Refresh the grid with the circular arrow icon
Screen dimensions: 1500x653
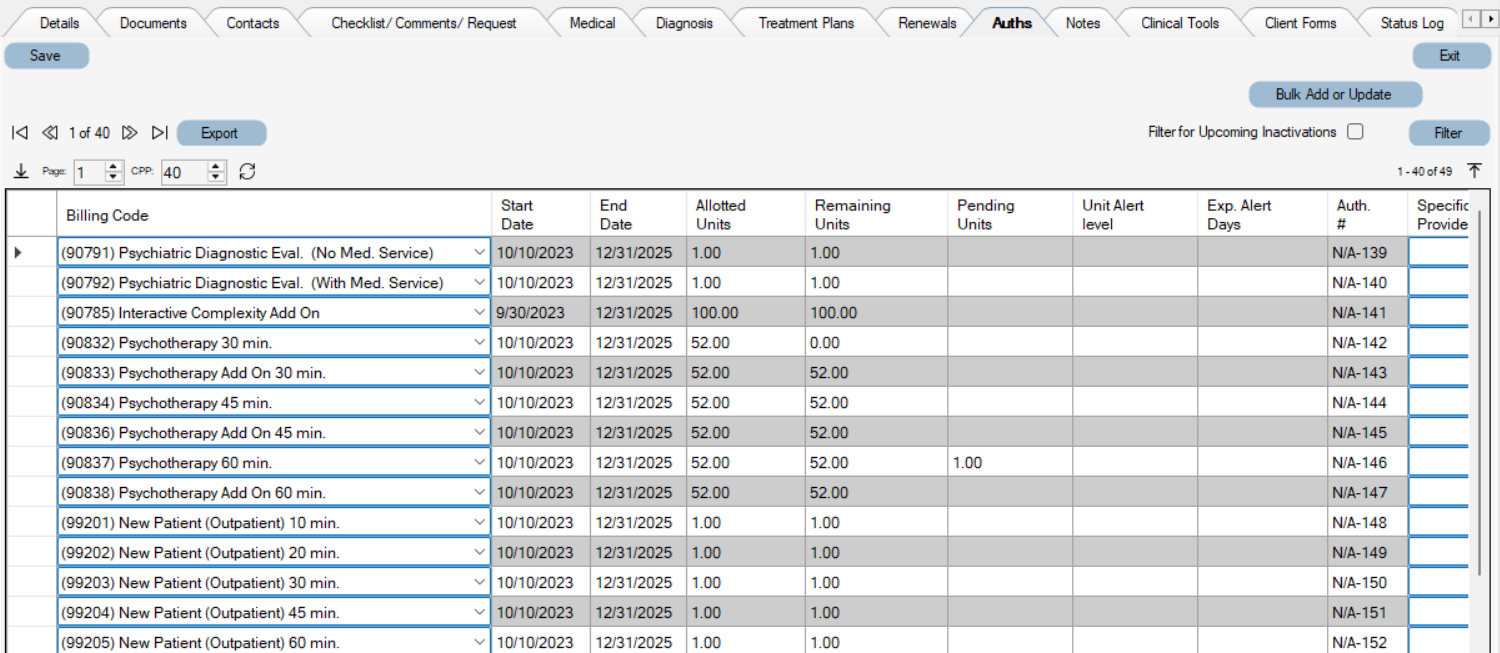click(245, 171)
